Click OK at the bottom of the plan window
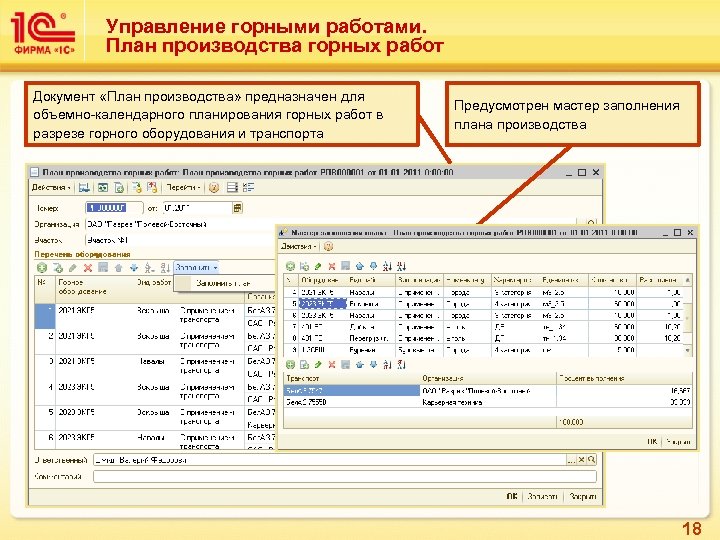The height and width of the screenshot is (540, 720). [512, 496]
